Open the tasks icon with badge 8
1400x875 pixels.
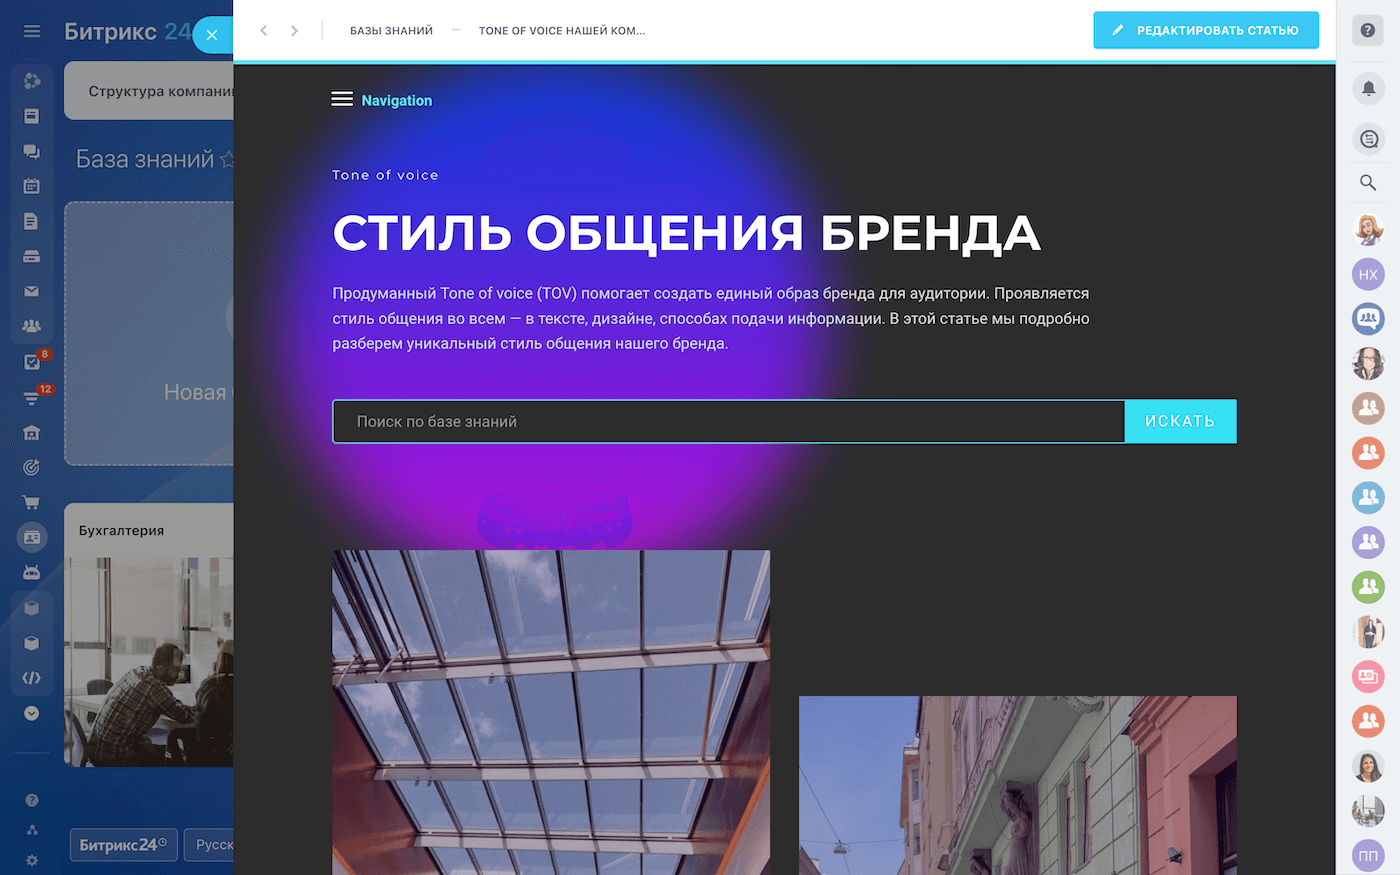pos(32,362)
